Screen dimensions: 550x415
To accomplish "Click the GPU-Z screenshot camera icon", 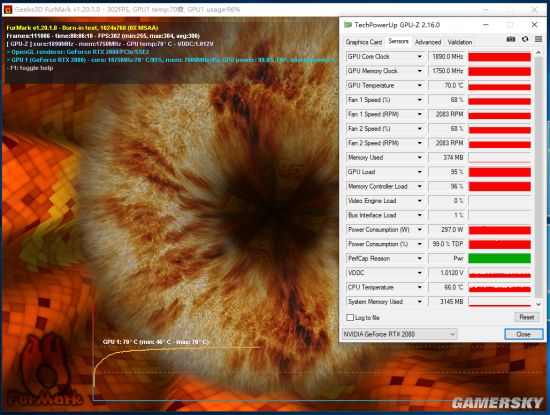I will point(511,39).
